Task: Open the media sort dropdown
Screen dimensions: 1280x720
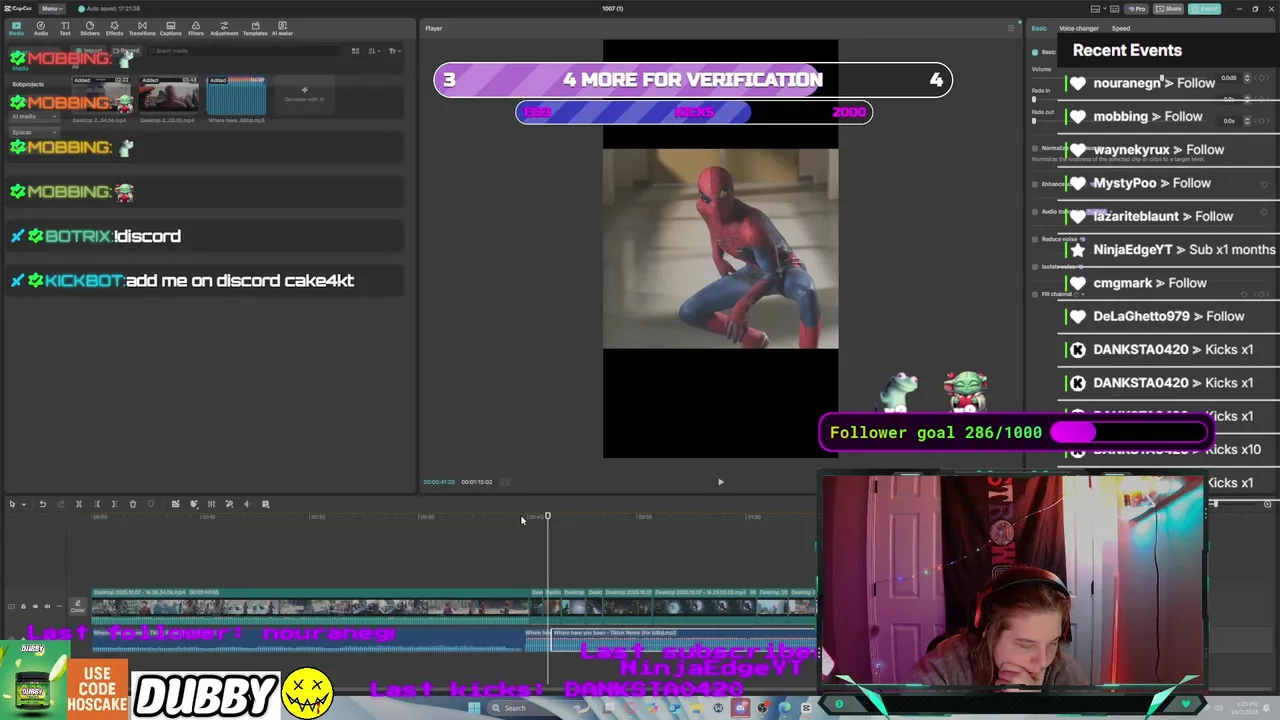Action: coord(374,51)
